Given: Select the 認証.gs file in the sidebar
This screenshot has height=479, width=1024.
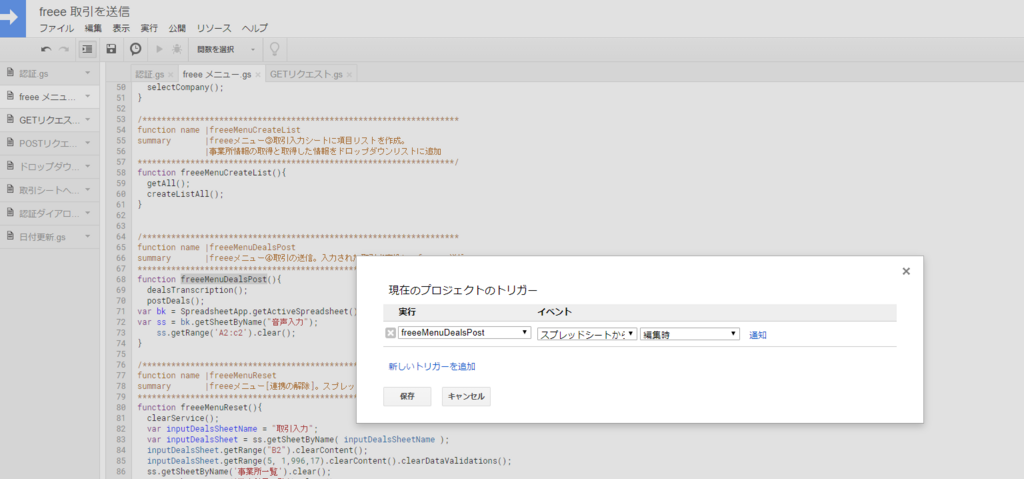Looking at the screenshot, I should tap(49, 73).
